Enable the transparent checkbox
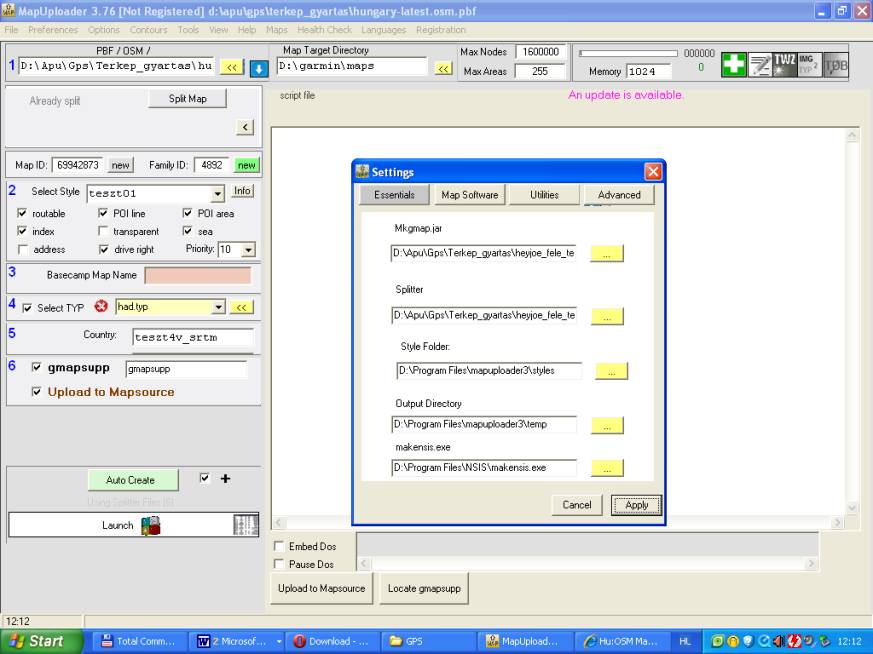Viewport: 873px width, 654px height. coord(104,232)
